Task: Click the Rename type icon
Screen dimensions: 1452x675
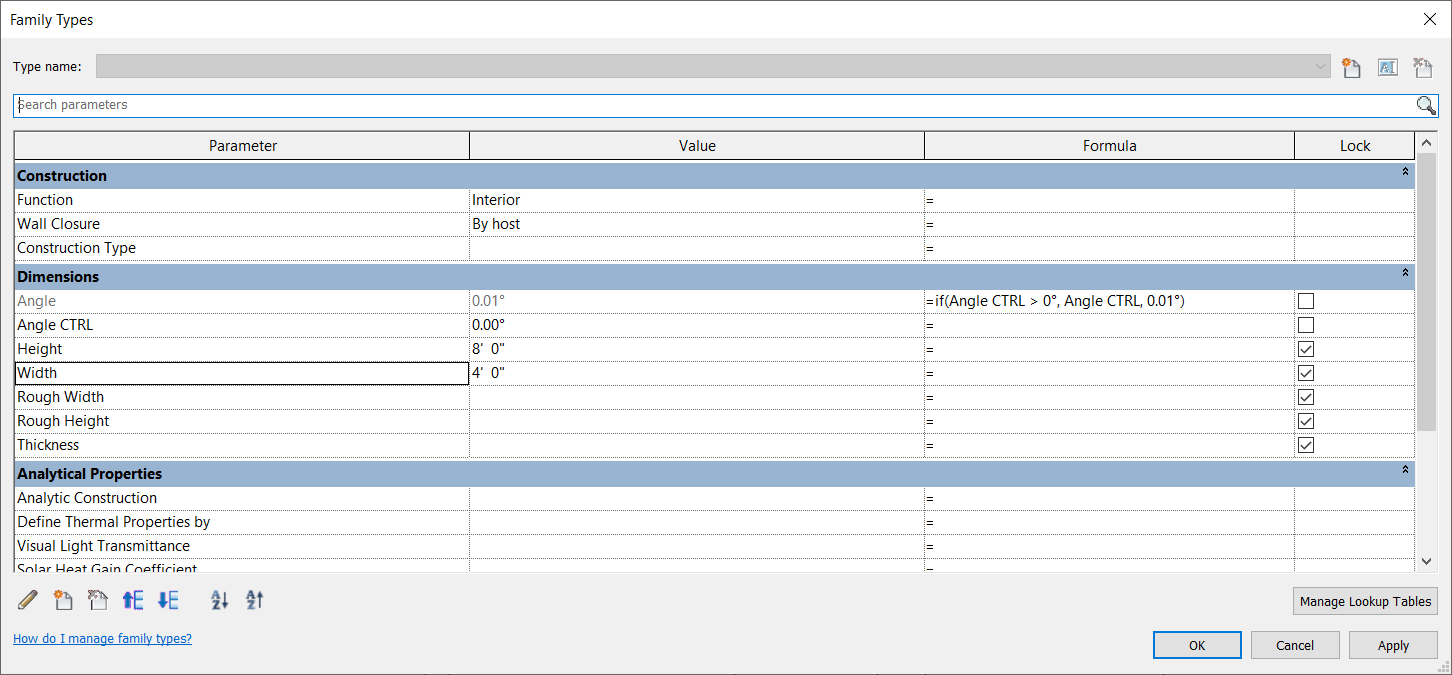Action: pyautogui.click(x=1388, y=66)
